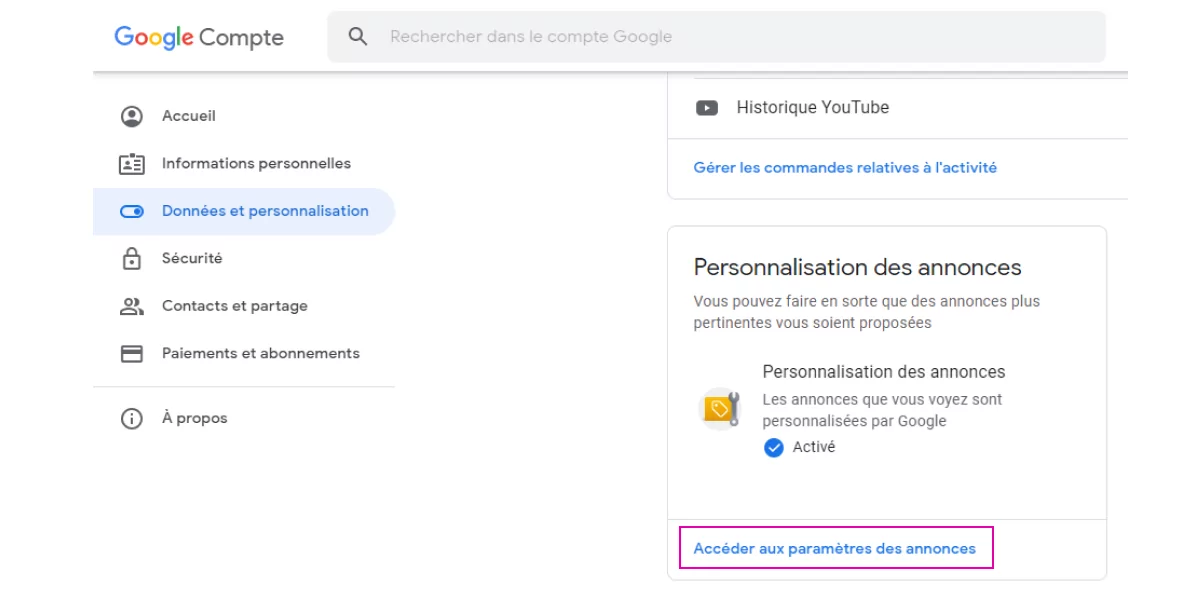
Task: Click Accéder aux paramètres des annonces link
Action: point(835,548)
